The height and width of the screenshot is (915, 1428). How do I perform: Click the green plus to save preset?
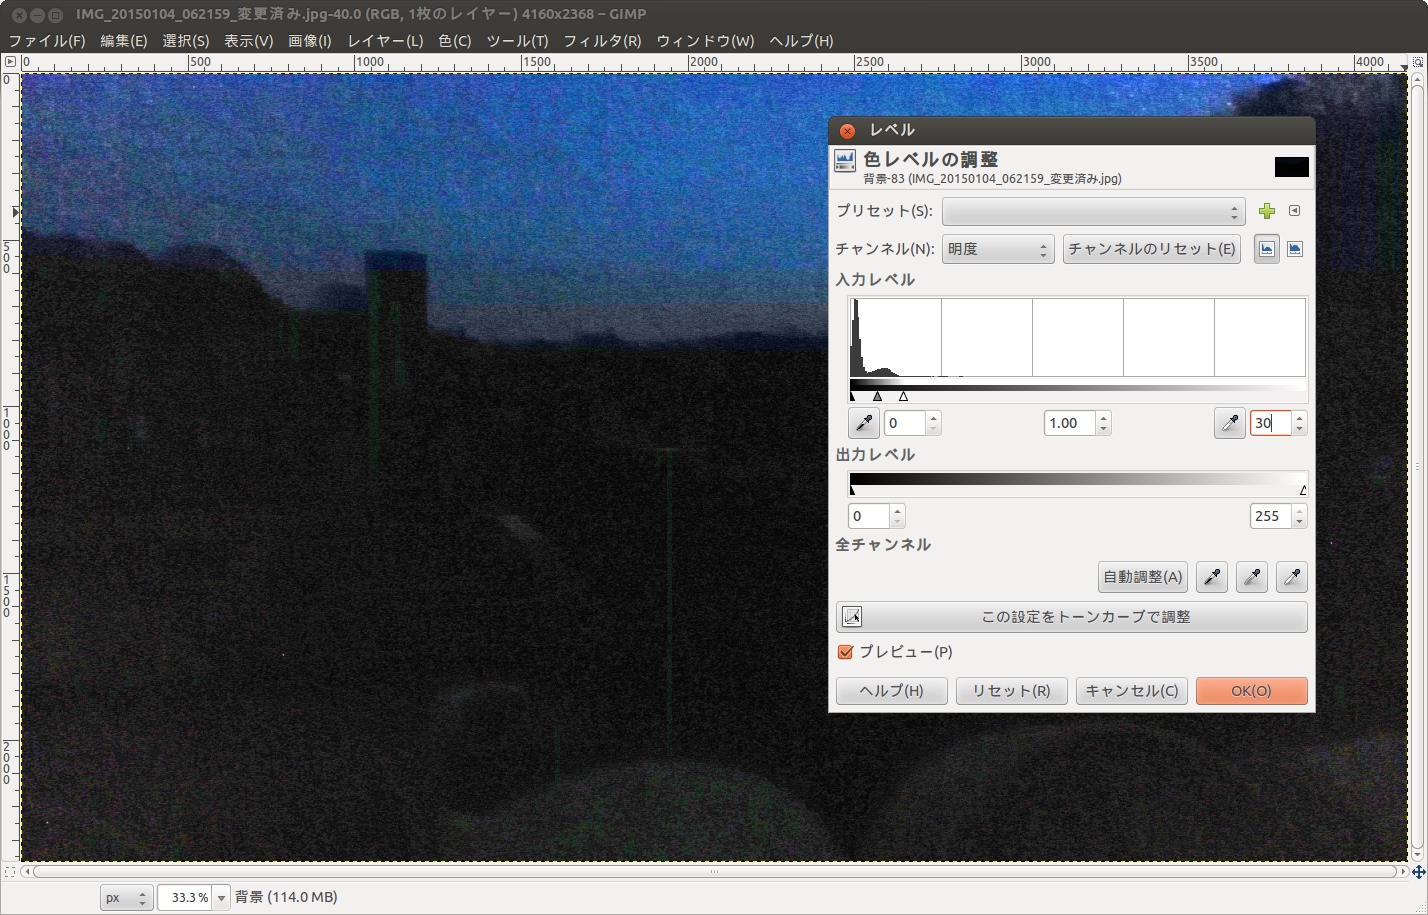(1266, 211)
